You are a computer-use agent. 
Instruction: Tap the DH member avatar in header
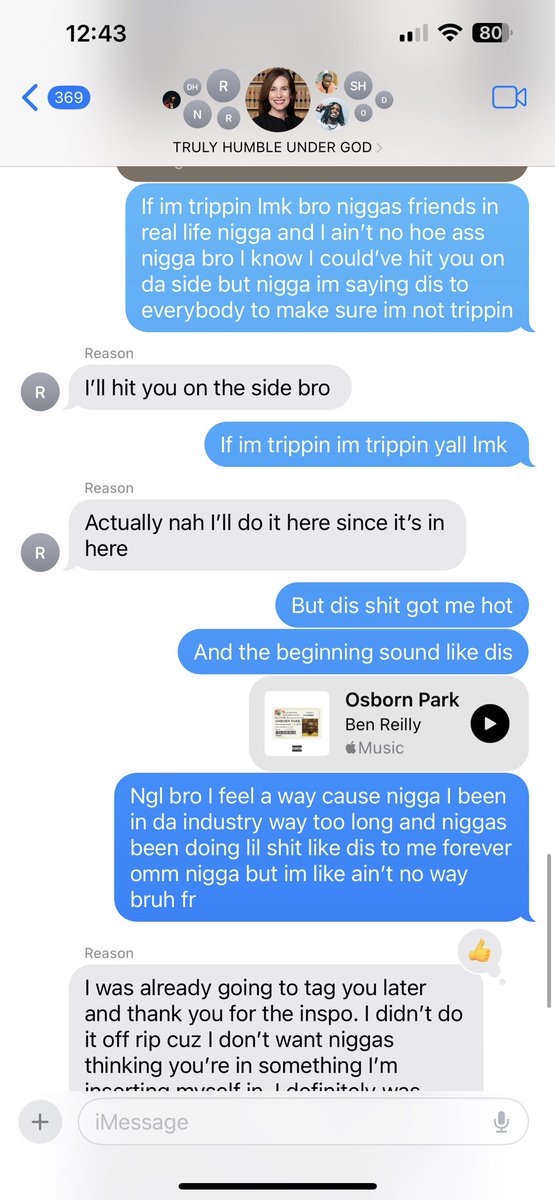193,89
